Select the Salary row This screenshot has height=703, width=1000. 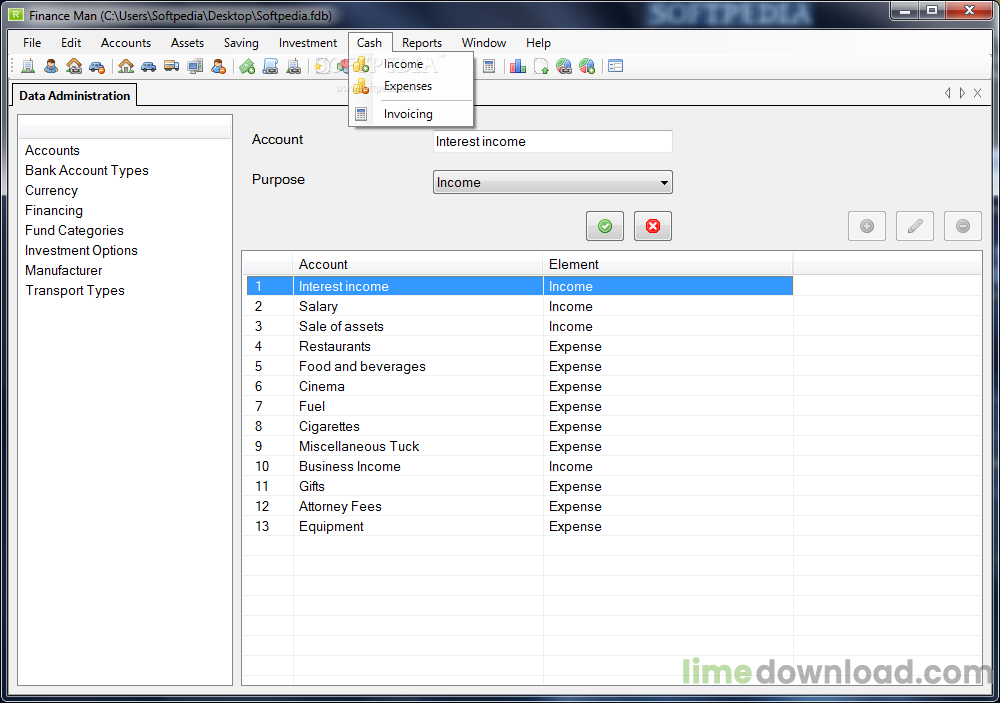(x=520, y=306)
